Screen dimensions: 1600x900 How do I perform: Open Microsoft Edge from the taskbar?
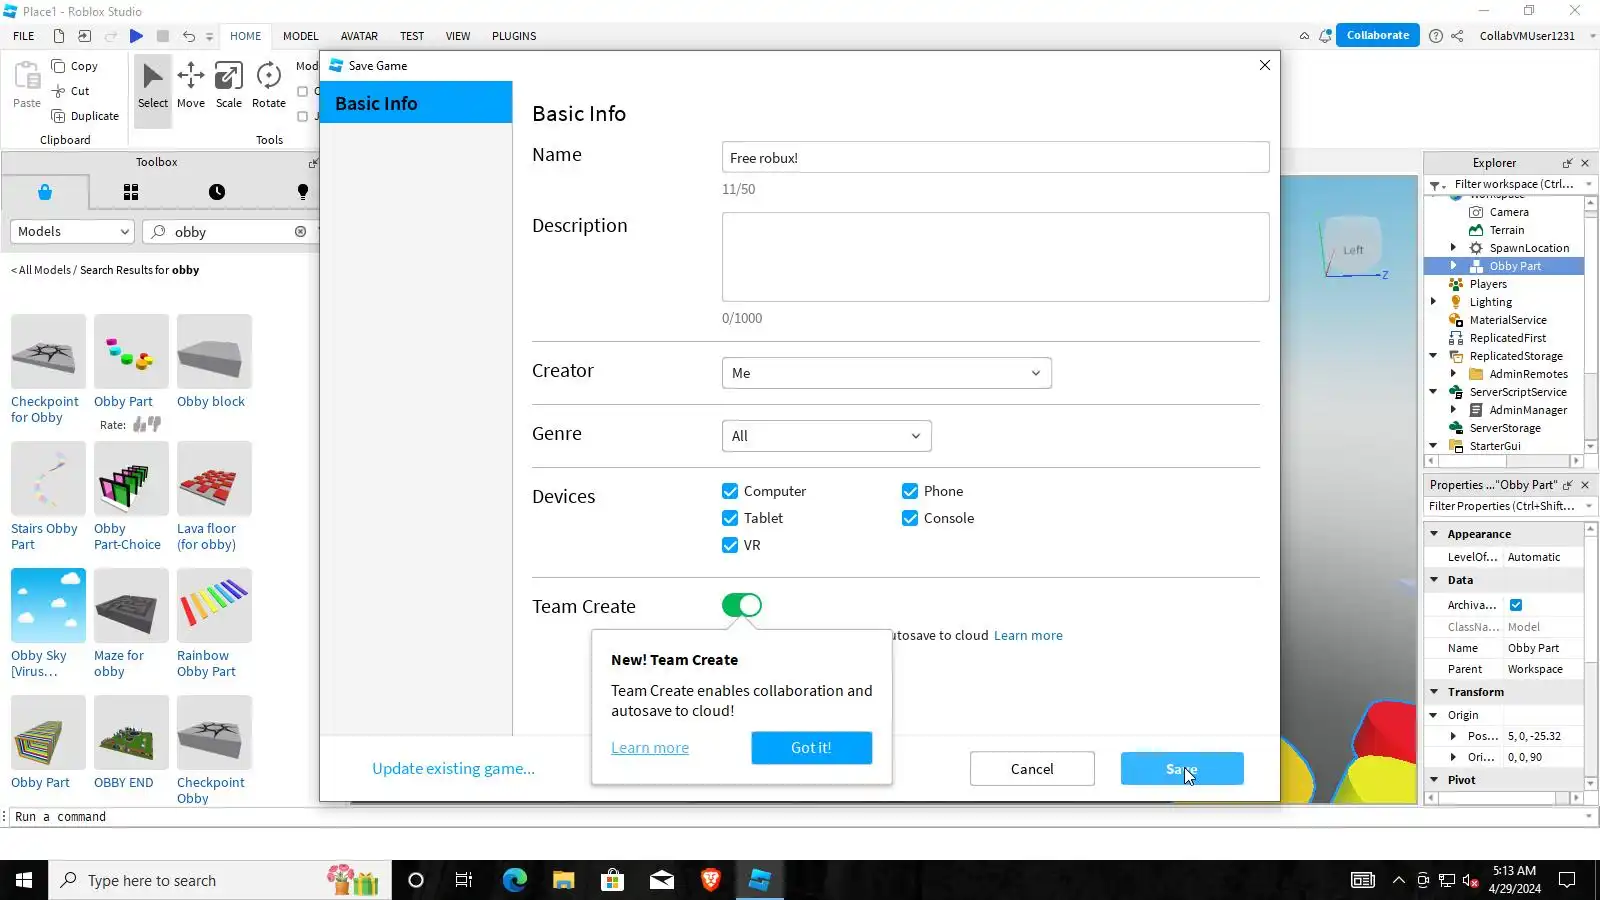point(514,880)
